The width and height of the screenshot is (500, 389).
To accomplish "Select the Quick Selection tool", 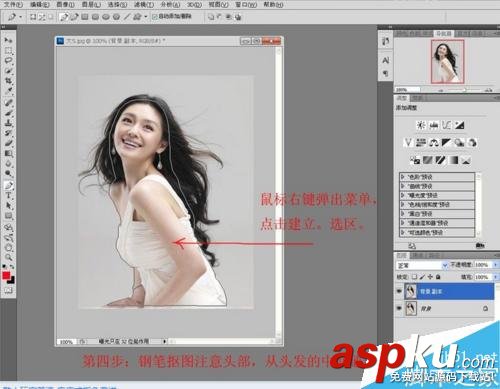I will pos(8,71).
